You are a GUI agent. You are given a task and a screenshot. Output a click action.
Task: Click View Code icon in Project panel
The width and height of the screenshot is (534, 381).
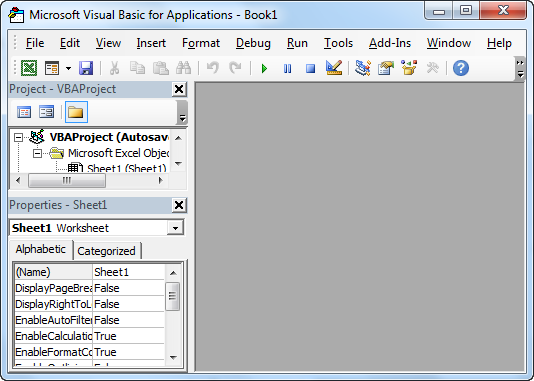coord(24,112)
